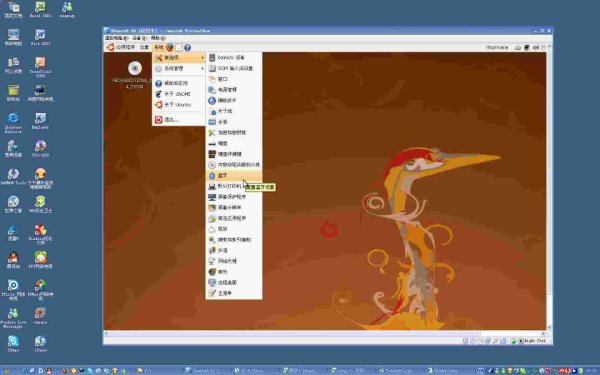Open VirtualBox 虚拟电脑 machine menu

[116, 38]
